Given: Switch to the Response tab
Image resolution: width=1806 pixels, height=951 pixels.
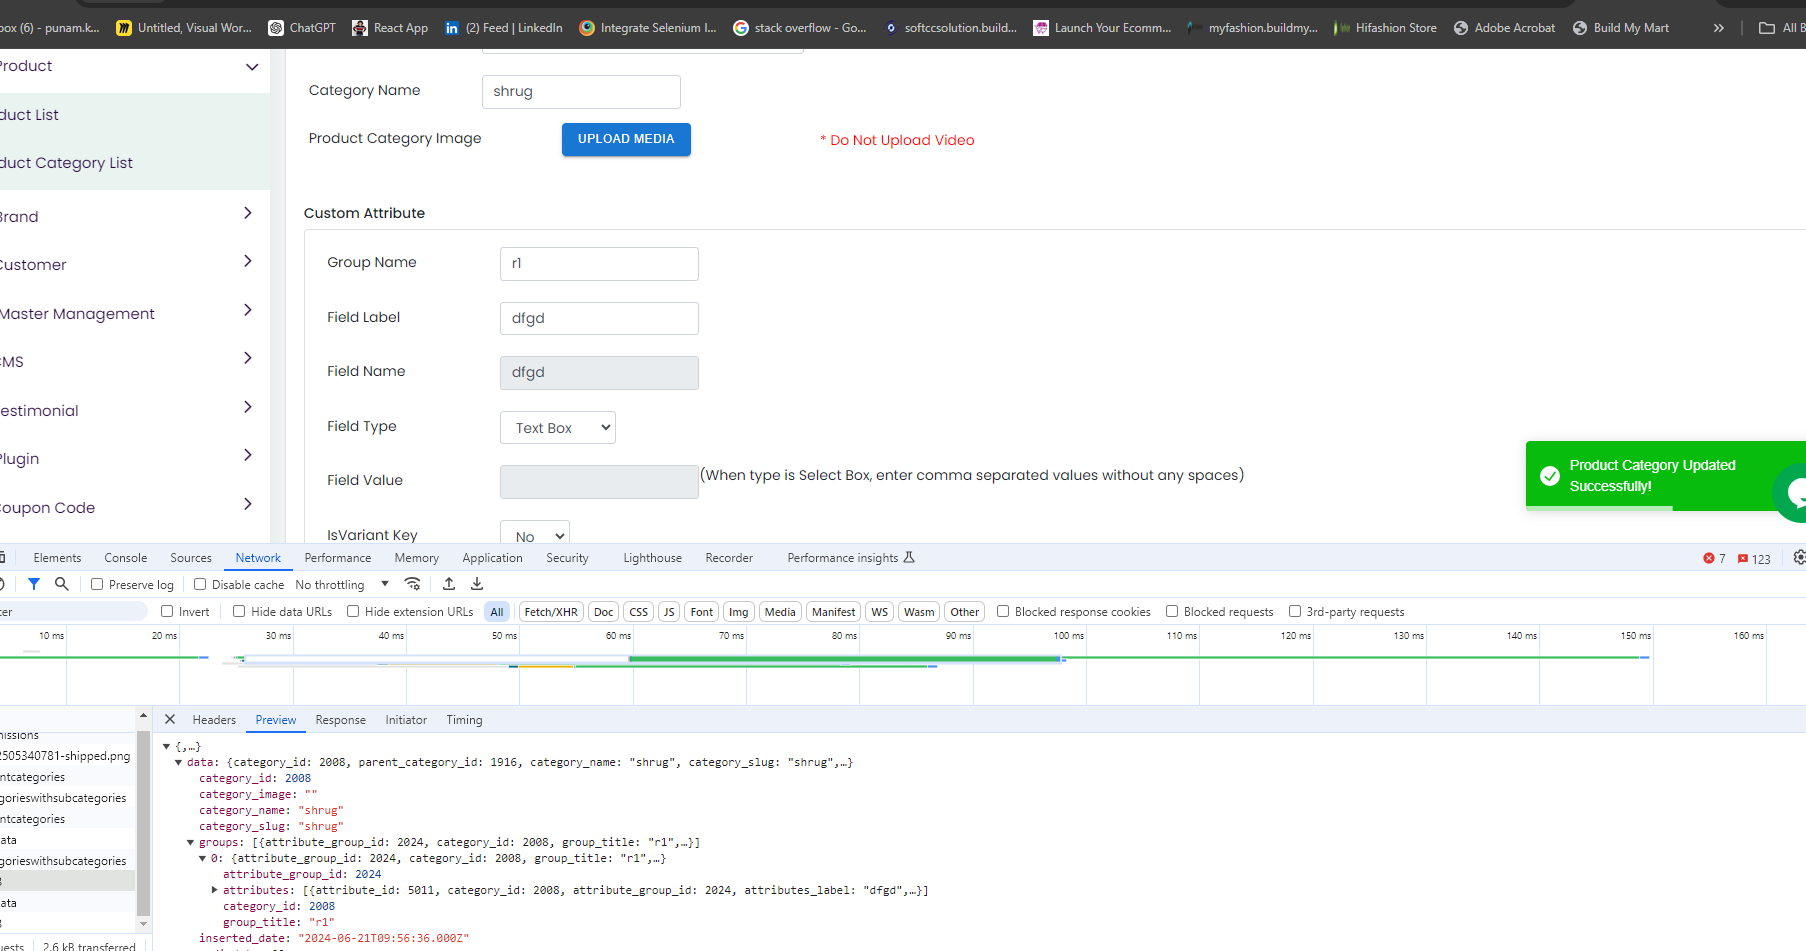Looking at the screenshot, I should (341, 720).
